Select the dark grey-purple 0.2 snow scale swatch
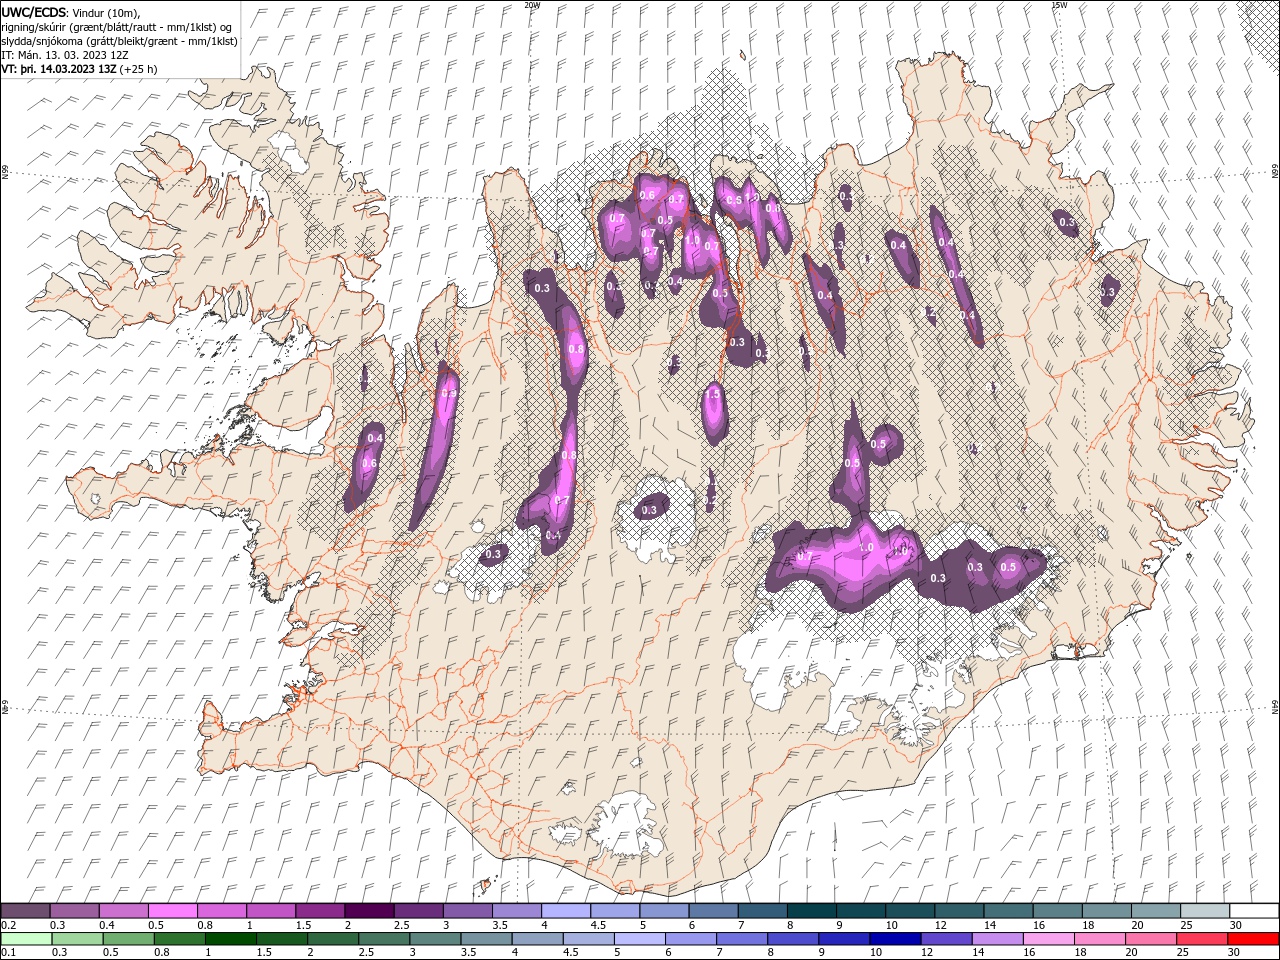The image size is (1280, 960). pyautogui.click(x=25, y=911)
